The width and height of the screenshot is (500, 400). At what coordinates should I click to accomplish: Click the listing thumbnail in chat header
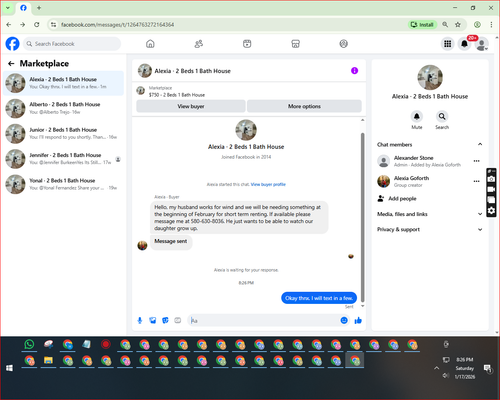(x=145, y=71)
